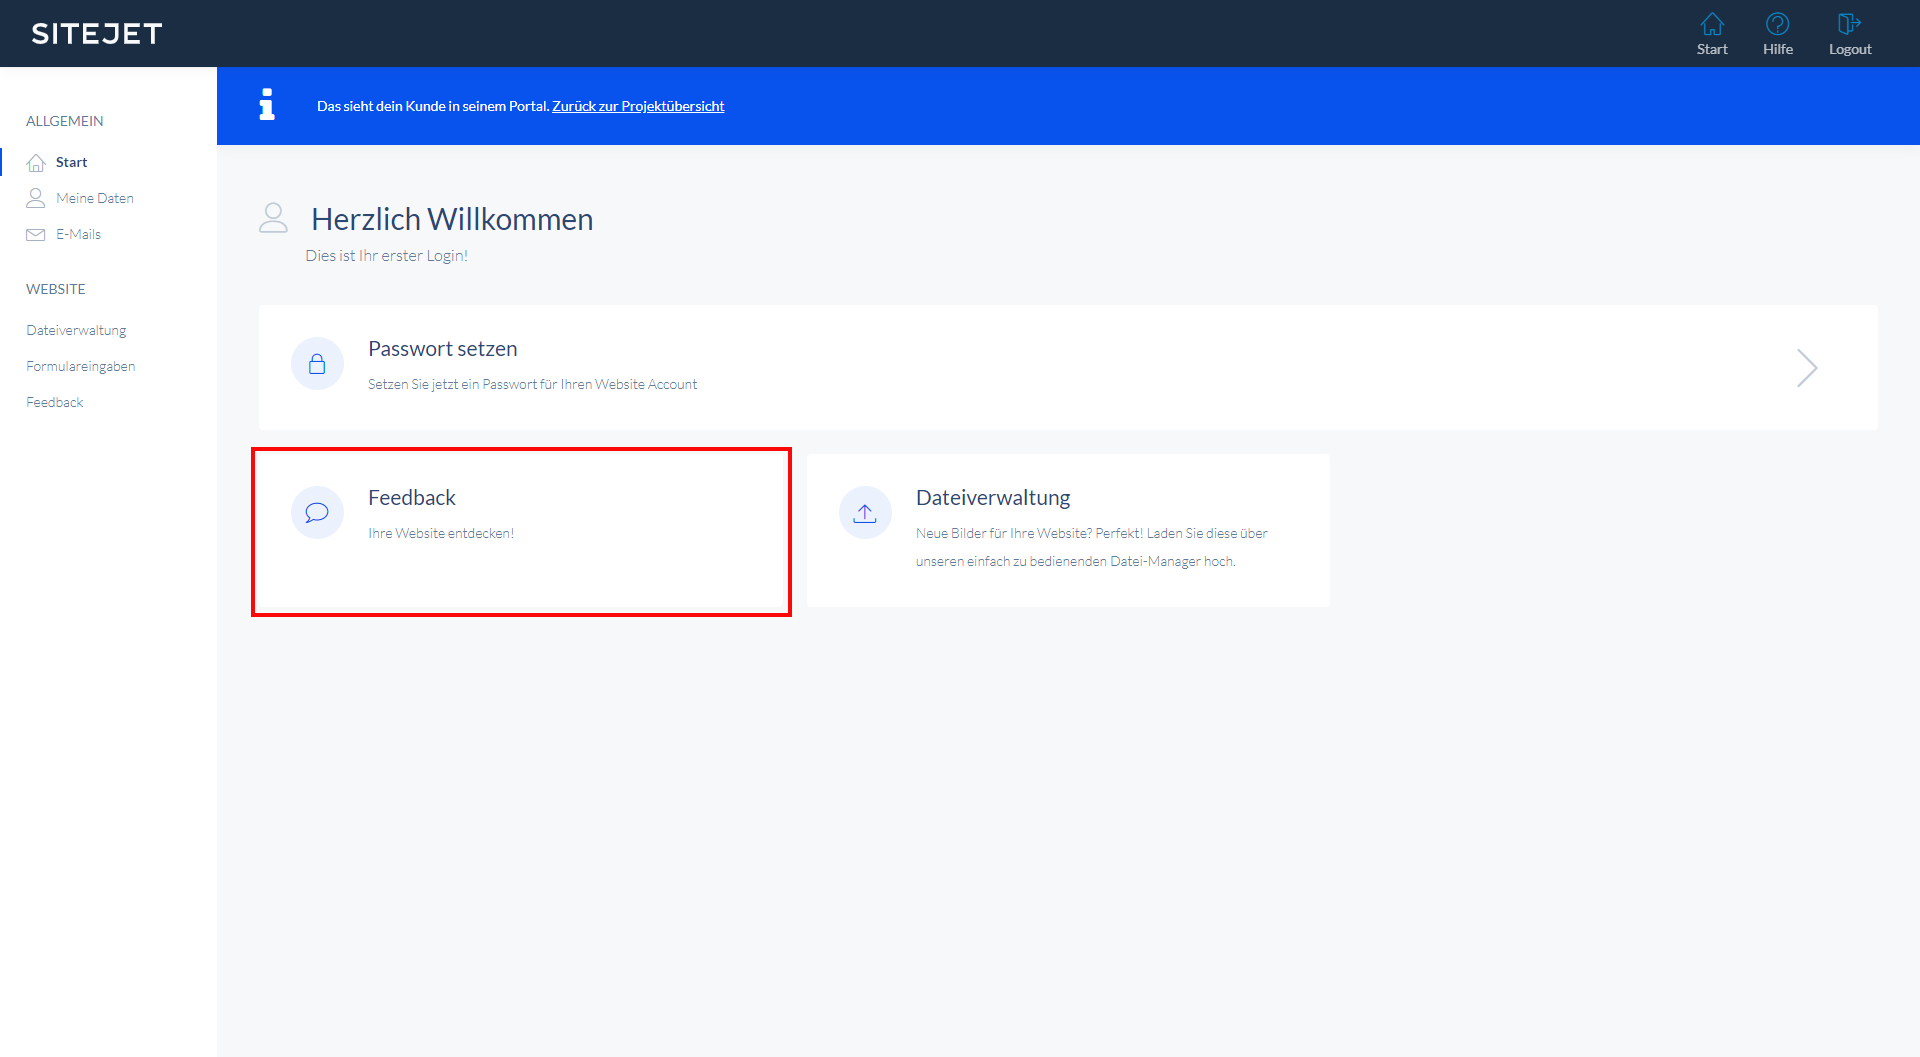The width and height of the screenshot is (1920, 1057).
Task: Click the Logout door icon
Action: point(1849,24)
